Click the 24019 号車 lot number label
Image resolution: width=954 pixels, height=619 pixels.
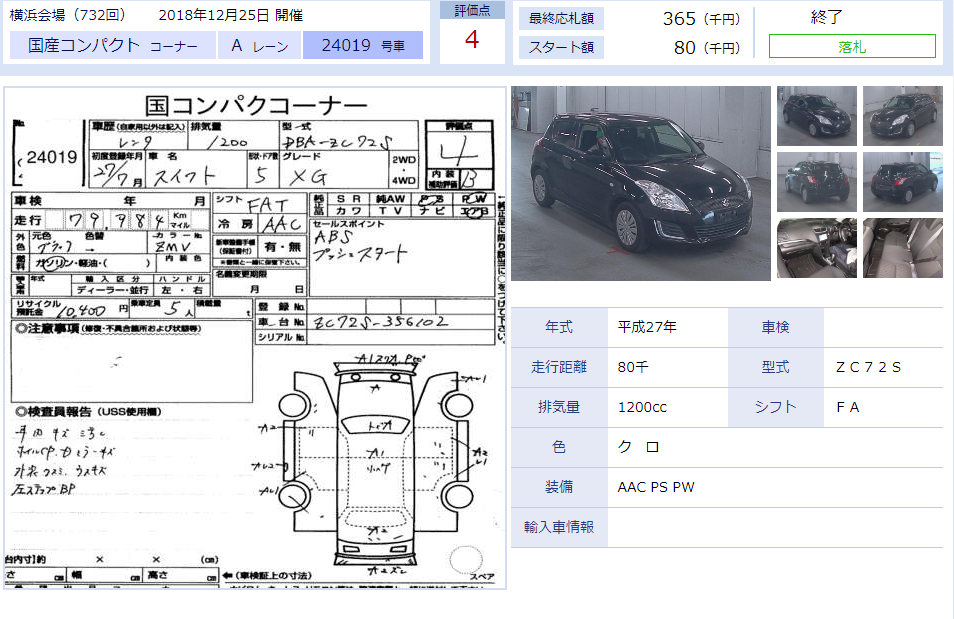[x=362, y=45]
